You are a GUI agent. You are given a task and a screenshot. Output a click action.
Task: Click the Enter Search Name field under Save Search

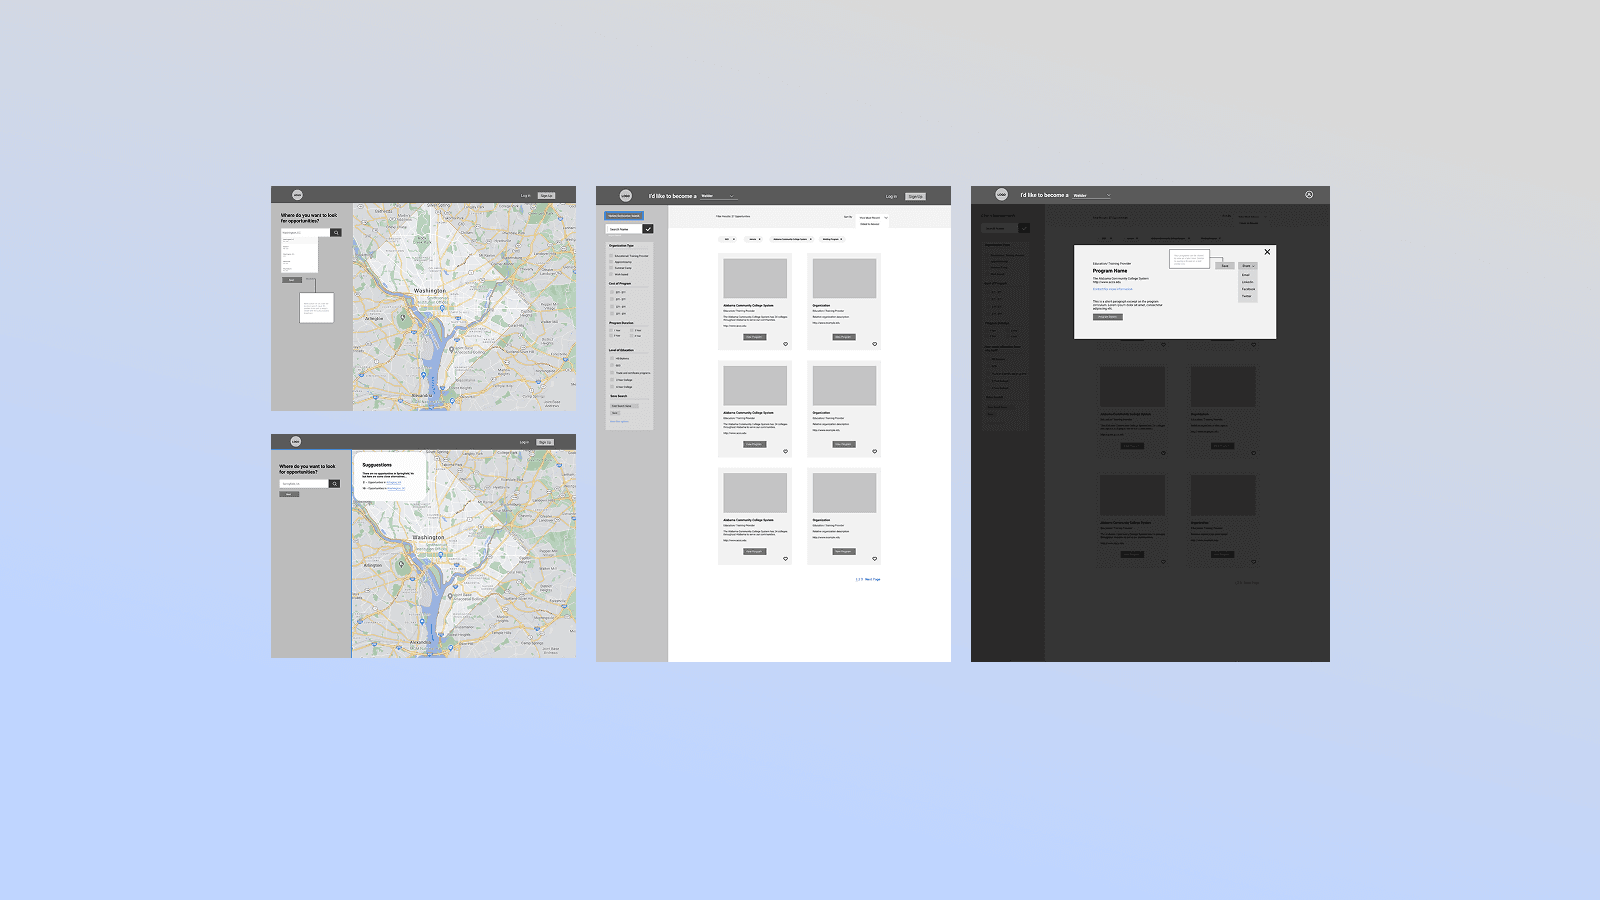click(x=625, y=406)
